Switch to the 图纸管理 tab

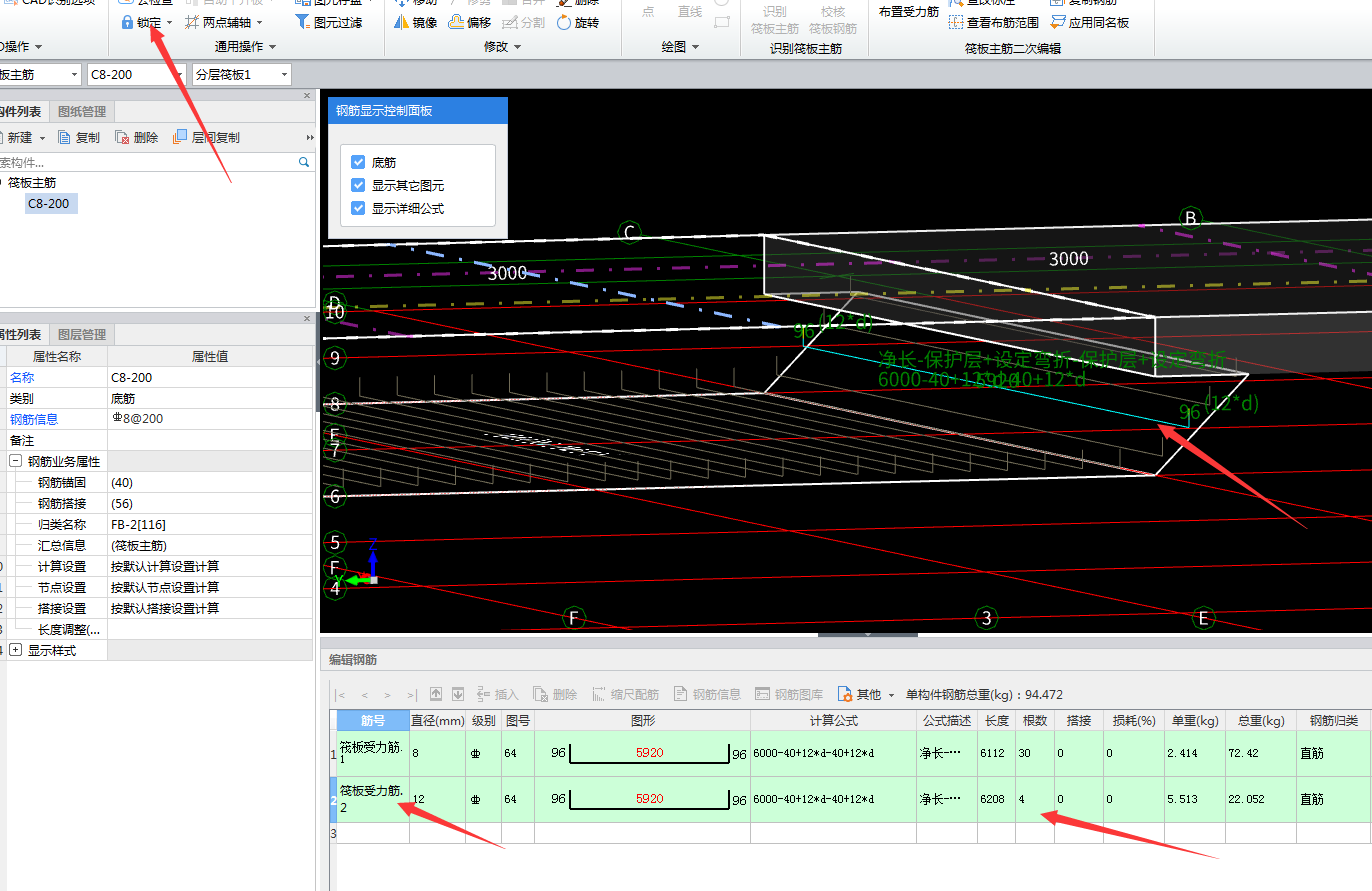[x=82, y=112]
